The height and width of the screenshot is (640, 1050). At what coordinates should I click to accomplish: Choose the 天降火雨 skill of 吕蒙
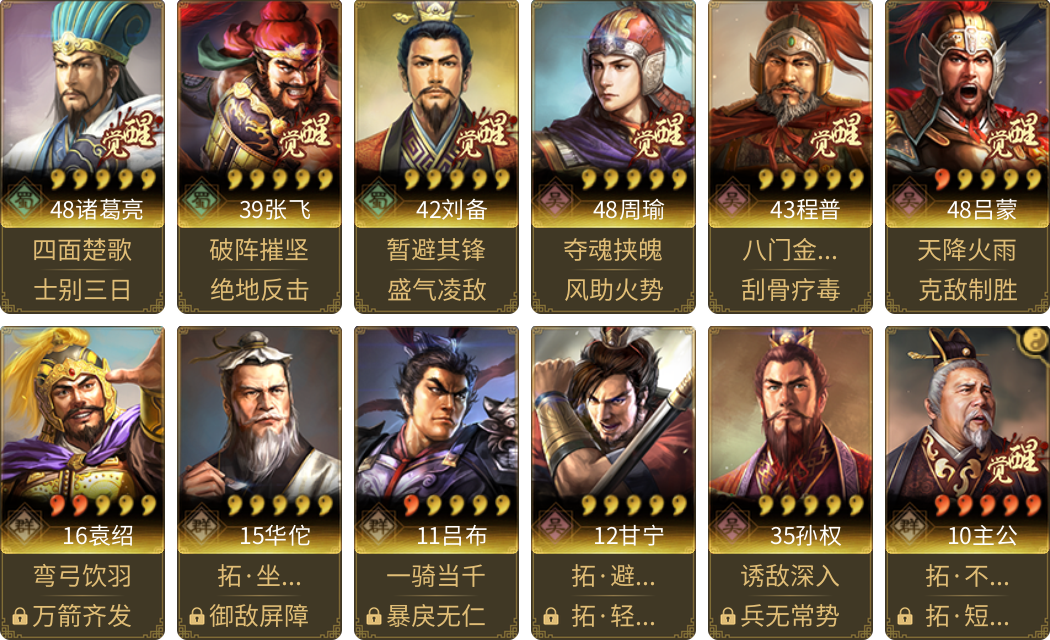click(x=967, y=250)
